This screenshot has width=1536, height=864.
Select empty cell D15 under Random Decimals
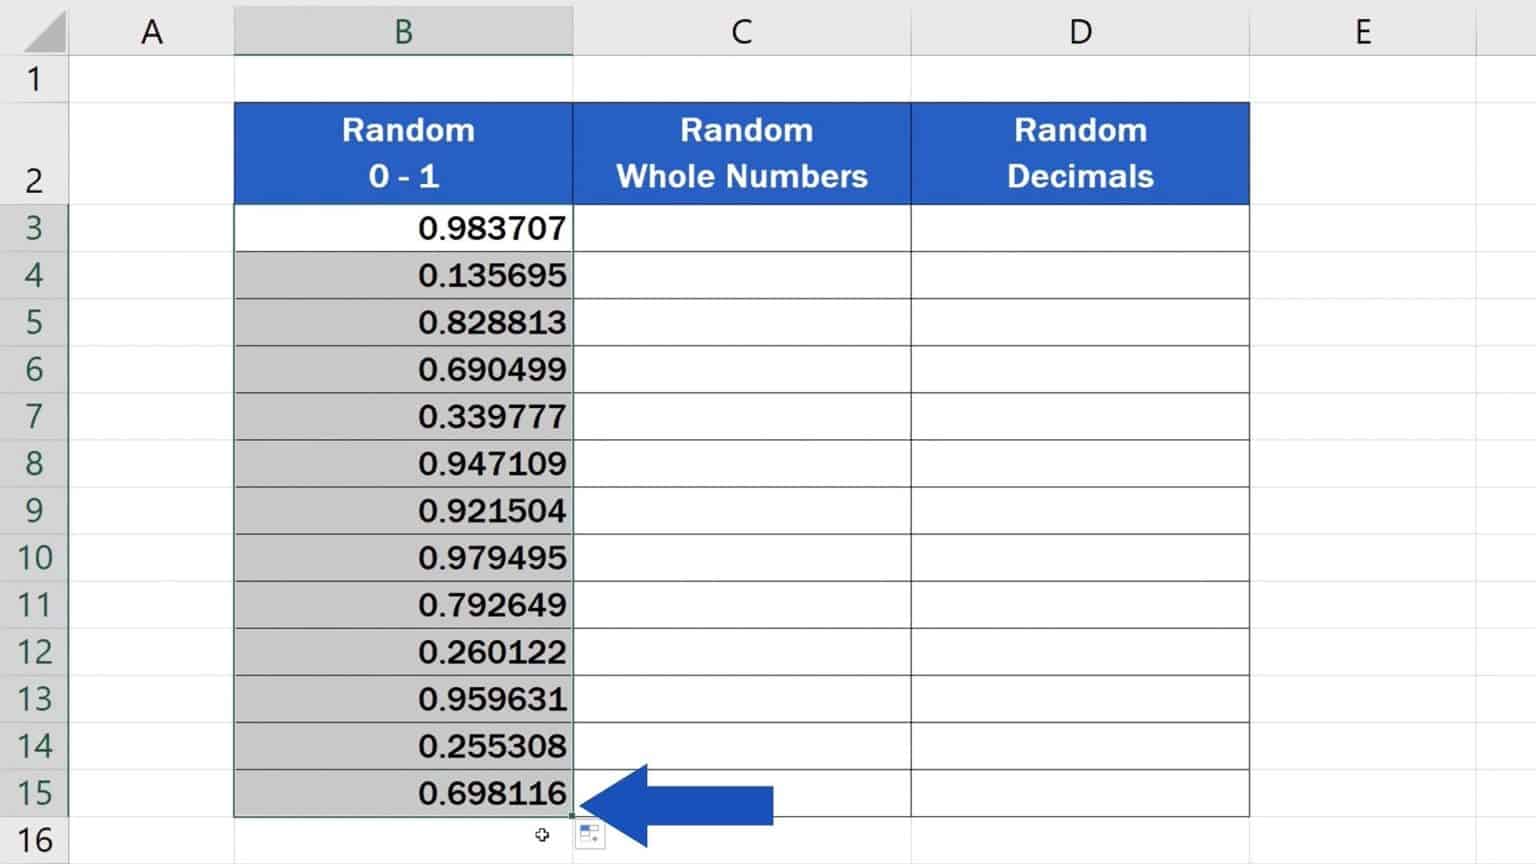click(x=1080, y=793)
